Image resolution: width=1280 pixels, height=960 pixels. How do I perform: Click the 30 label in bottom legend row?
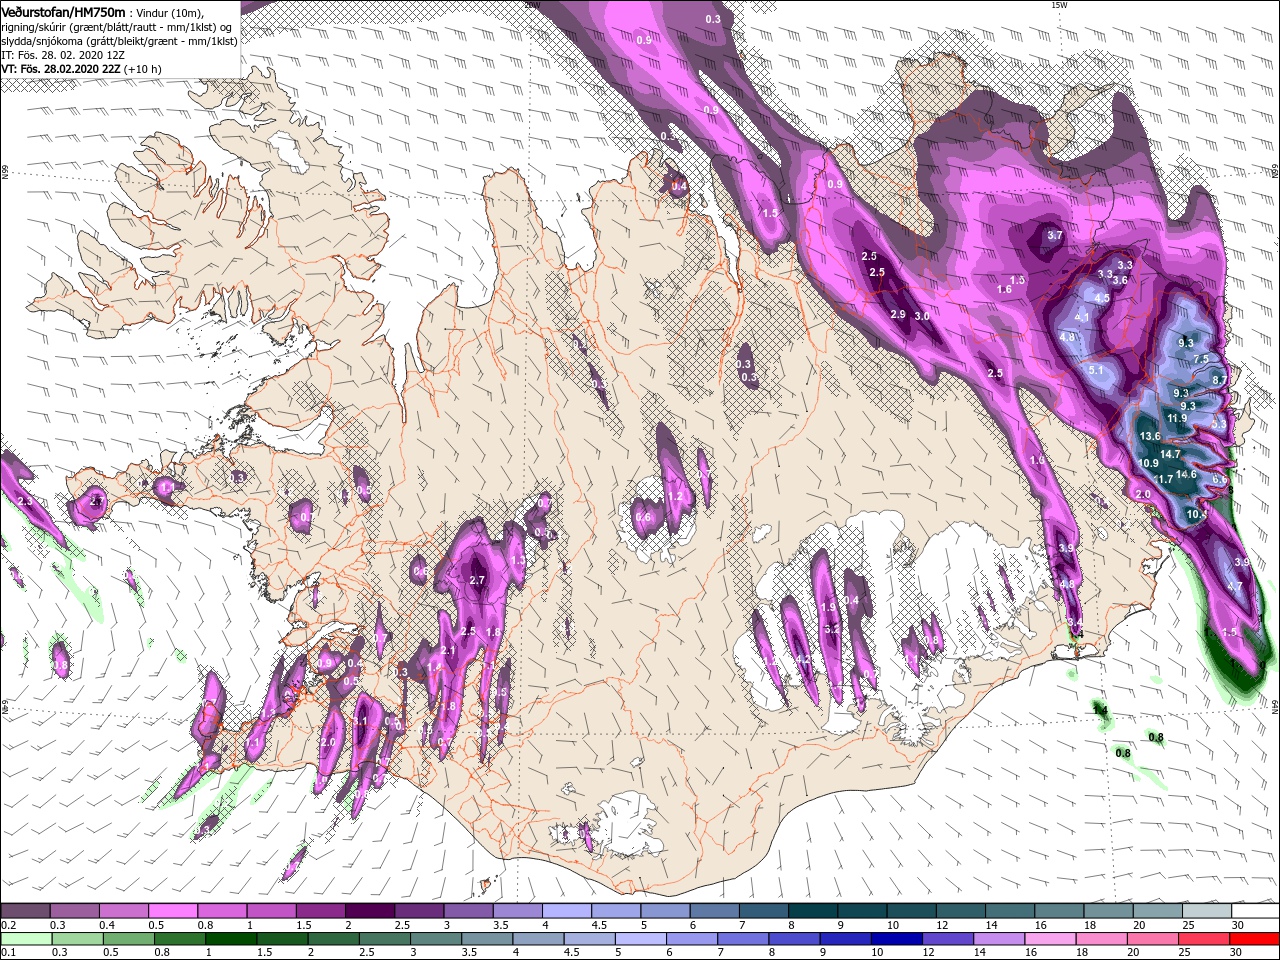pos(1237,952)
